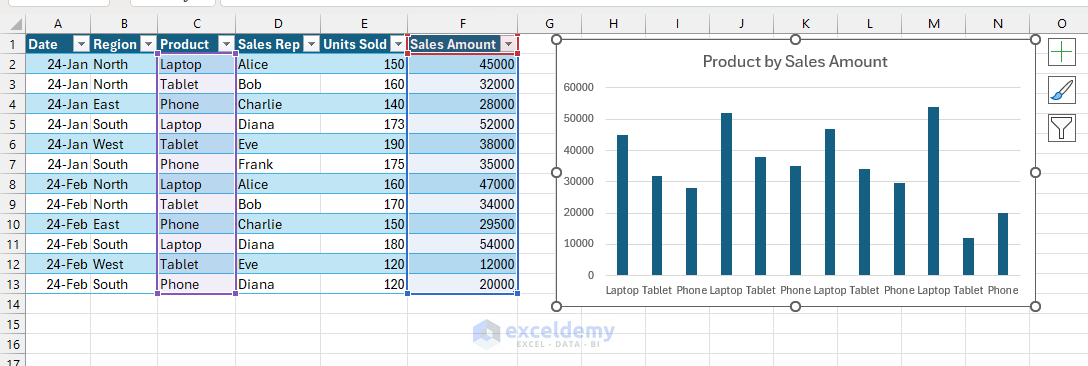
Task: Open Chart Filters funnel button
Action: [1062, 128]
